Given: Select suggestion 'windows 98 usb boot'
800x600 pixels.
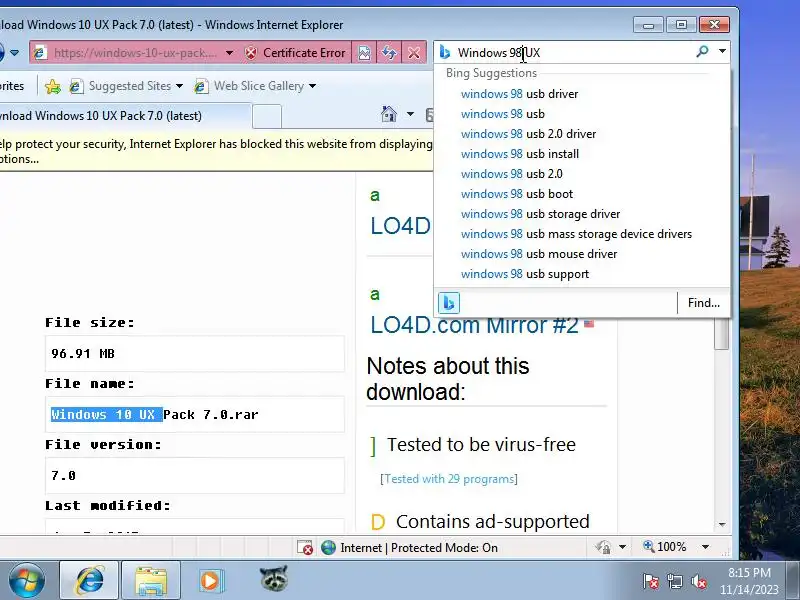Looking at the screenshot, I should [x=516, y=194].
